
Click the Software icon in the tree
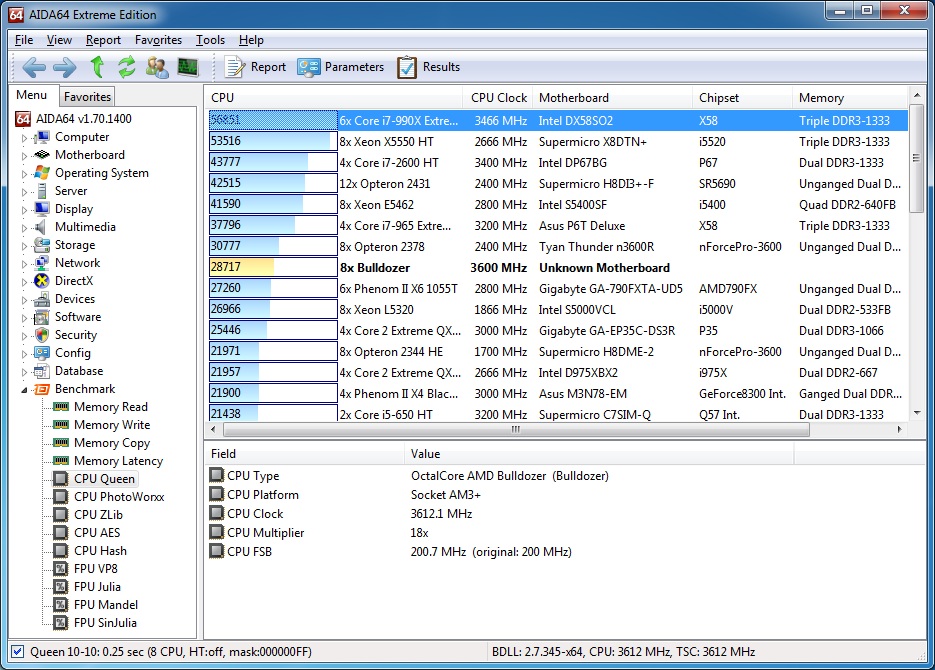tap(42, 317)
